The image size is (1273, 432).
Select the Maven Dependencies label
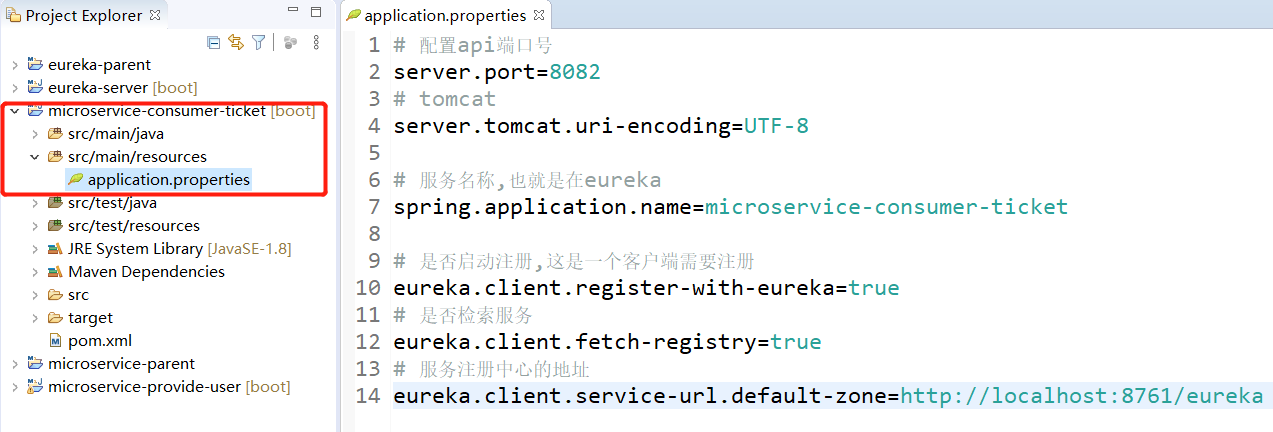pyautogui.click(x=146, y=272)
